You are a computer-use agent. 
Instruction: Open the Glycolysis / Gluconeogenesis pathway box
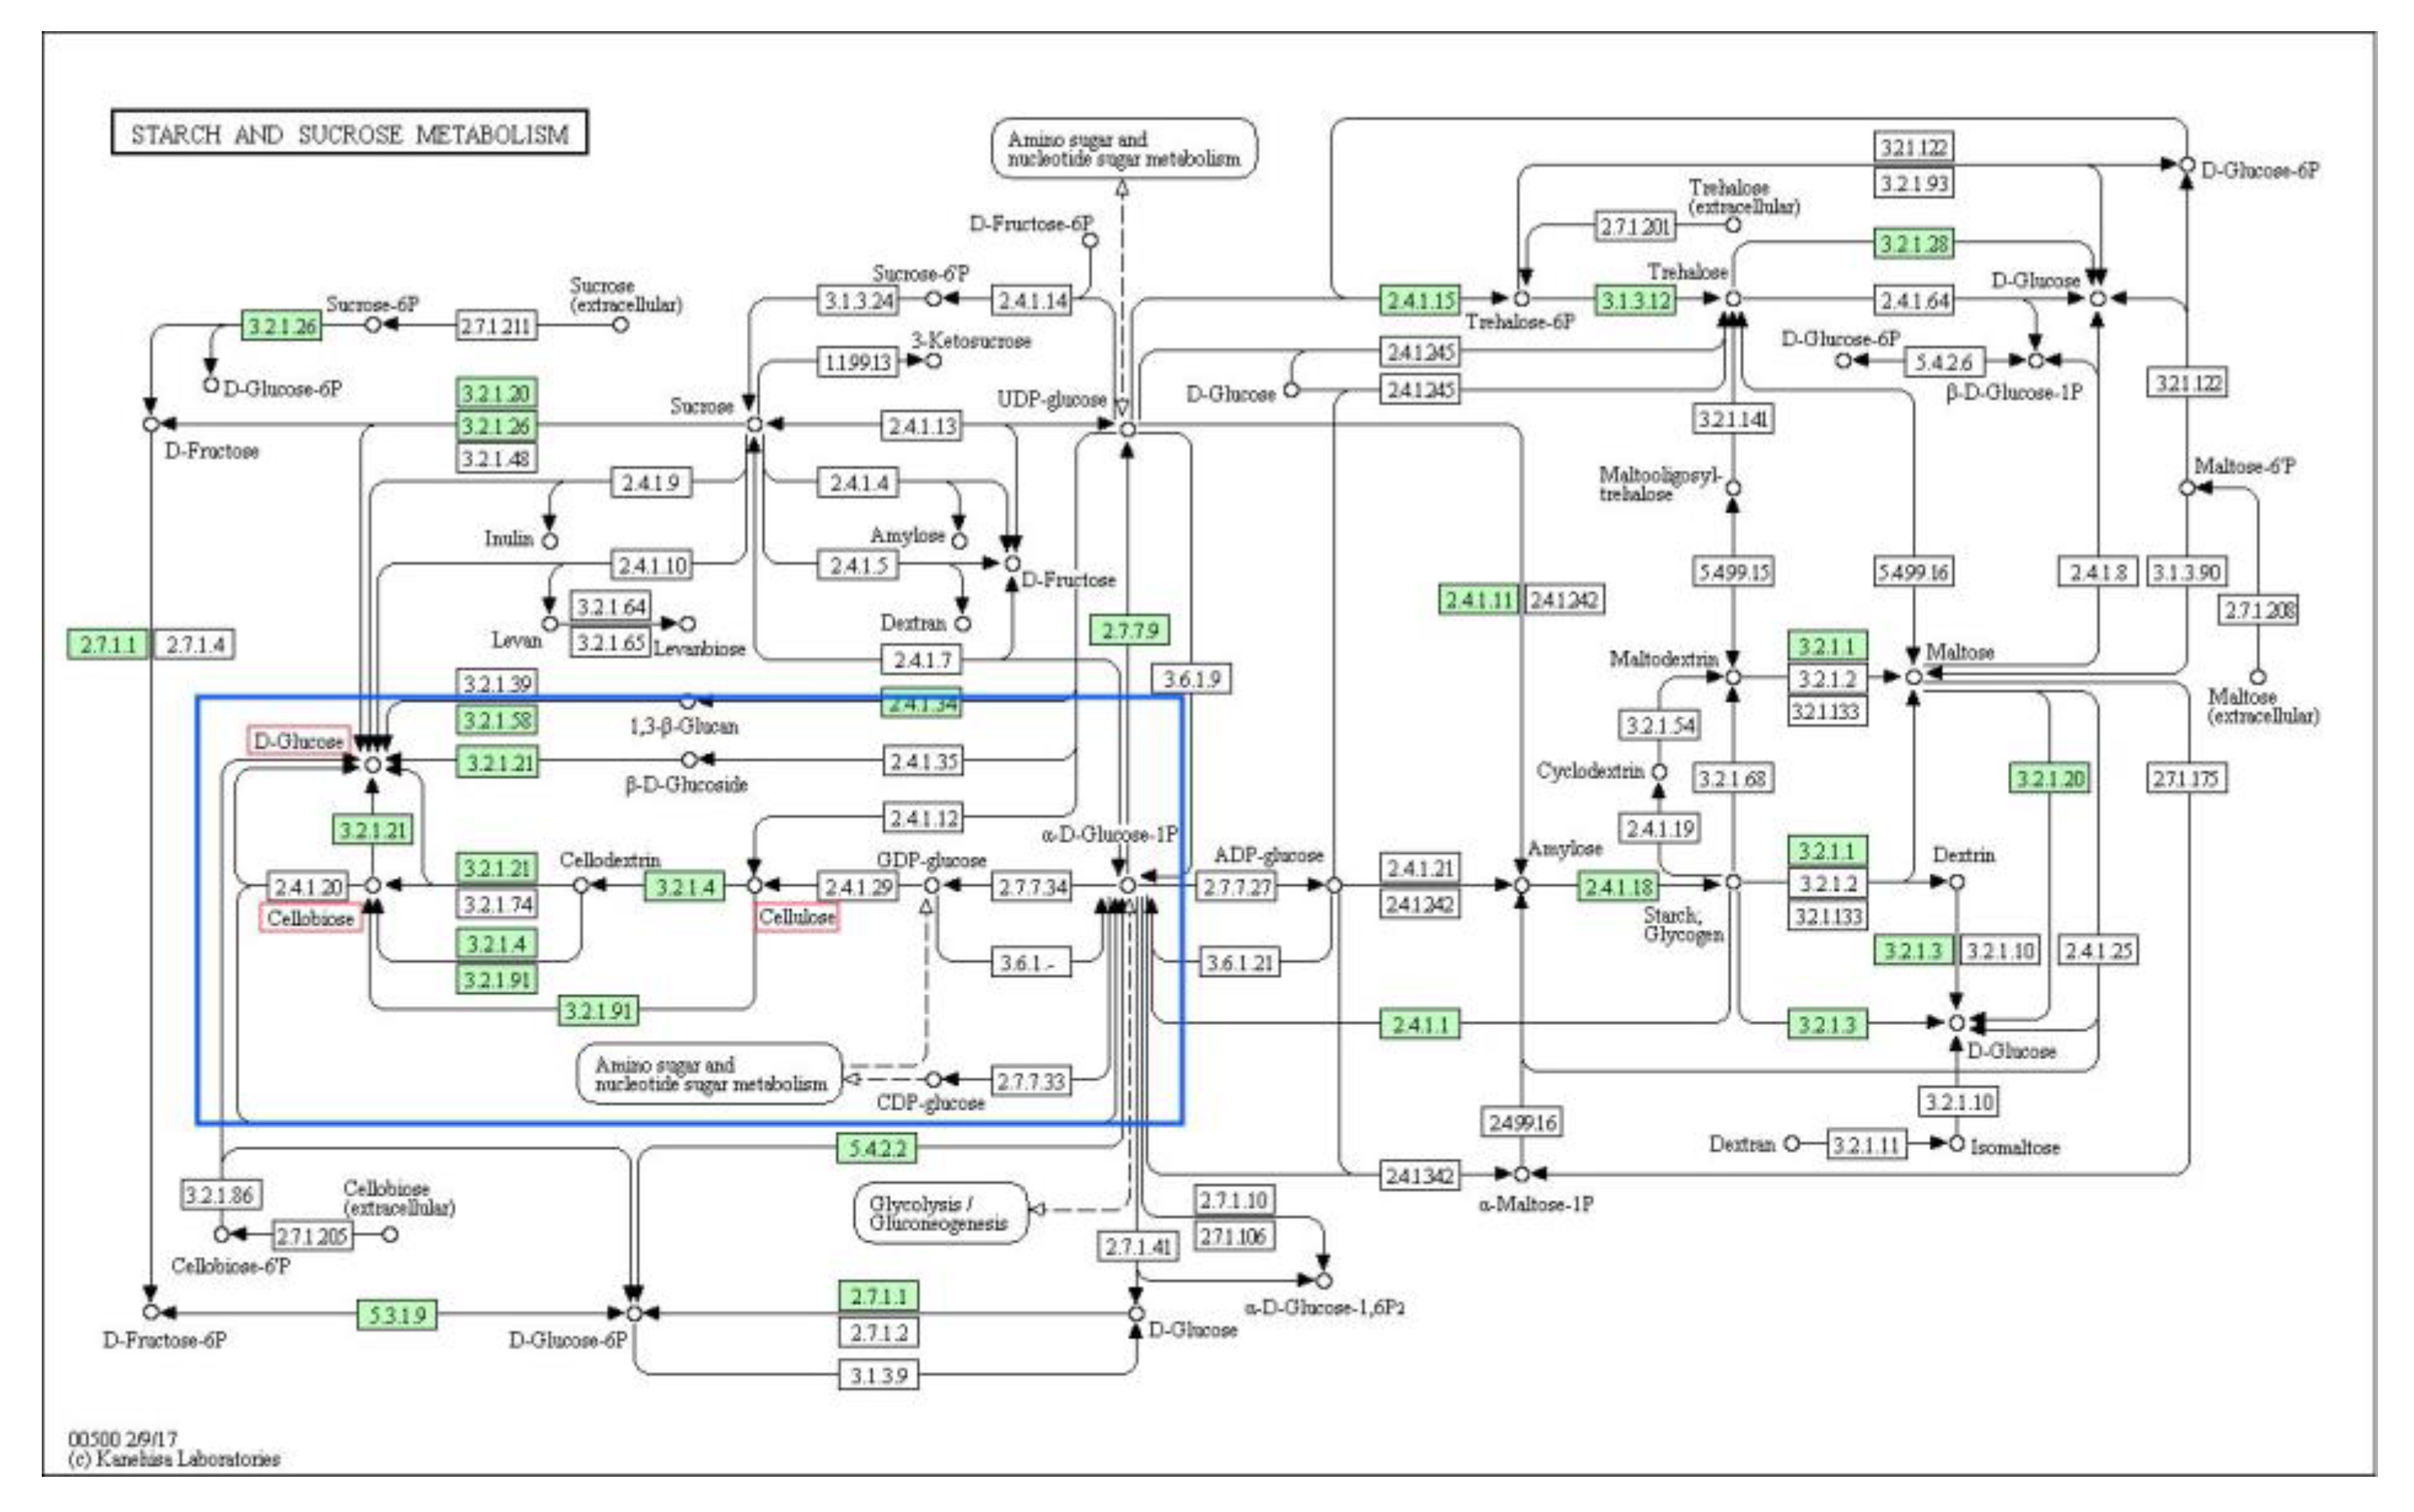[x=939, y=1213]
